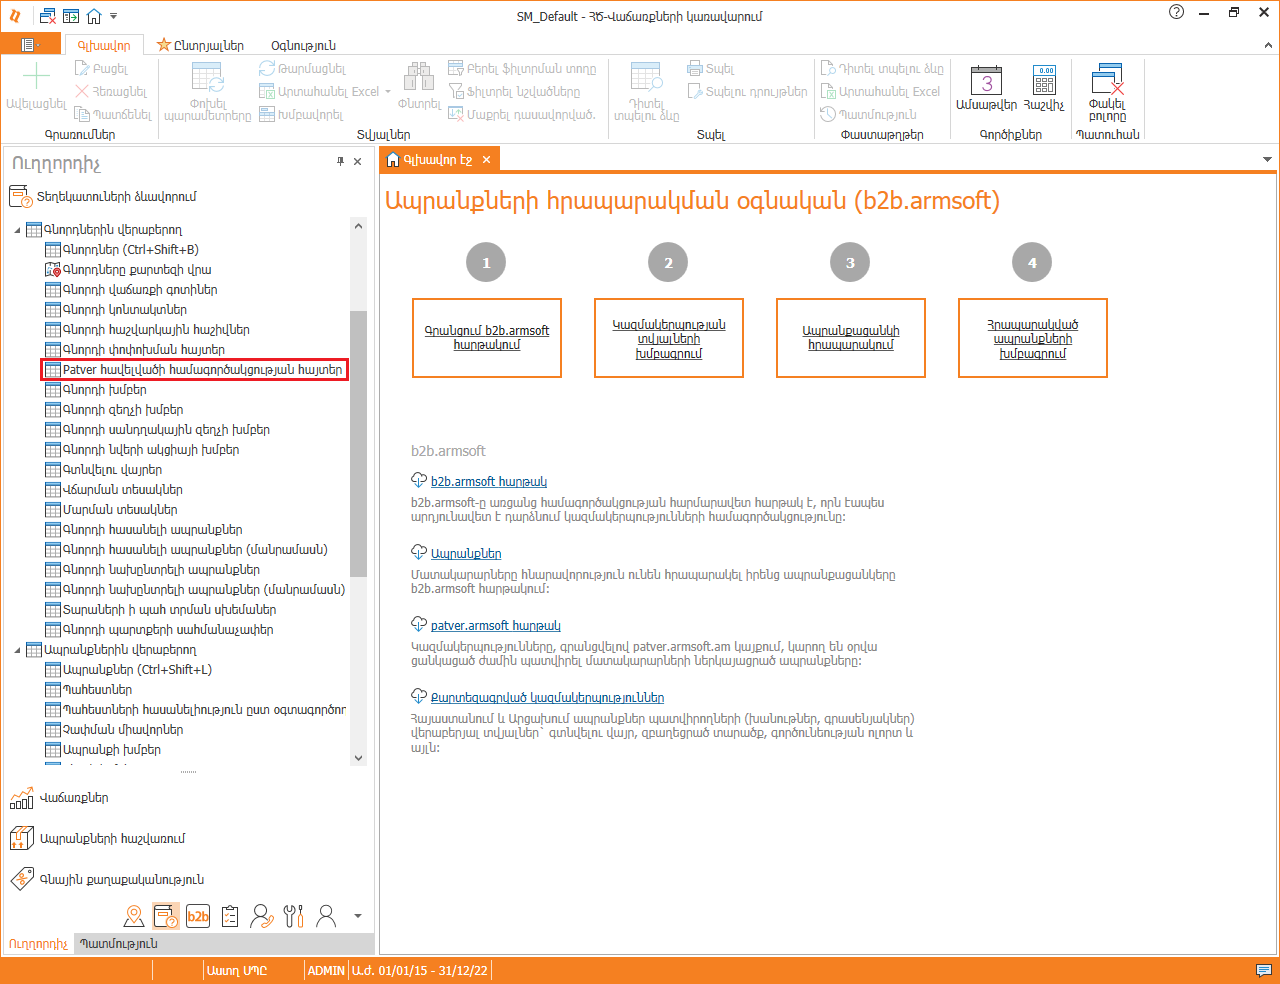Click the second quick access window icon
This screenshot has height=984, width=1280.
[71, 16]
